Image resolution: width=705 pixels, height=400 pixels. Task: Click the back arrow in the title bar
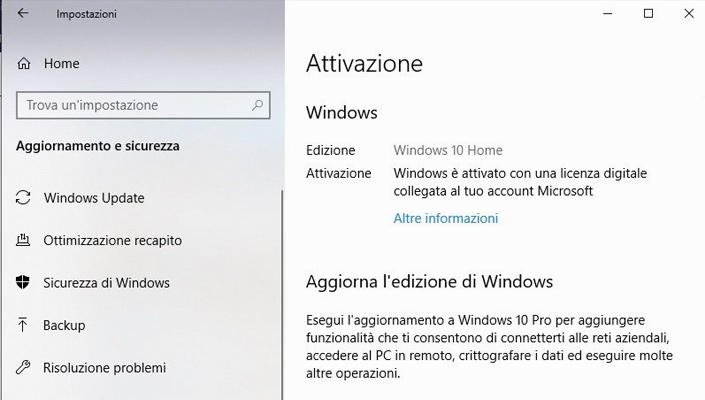point(24,14)
